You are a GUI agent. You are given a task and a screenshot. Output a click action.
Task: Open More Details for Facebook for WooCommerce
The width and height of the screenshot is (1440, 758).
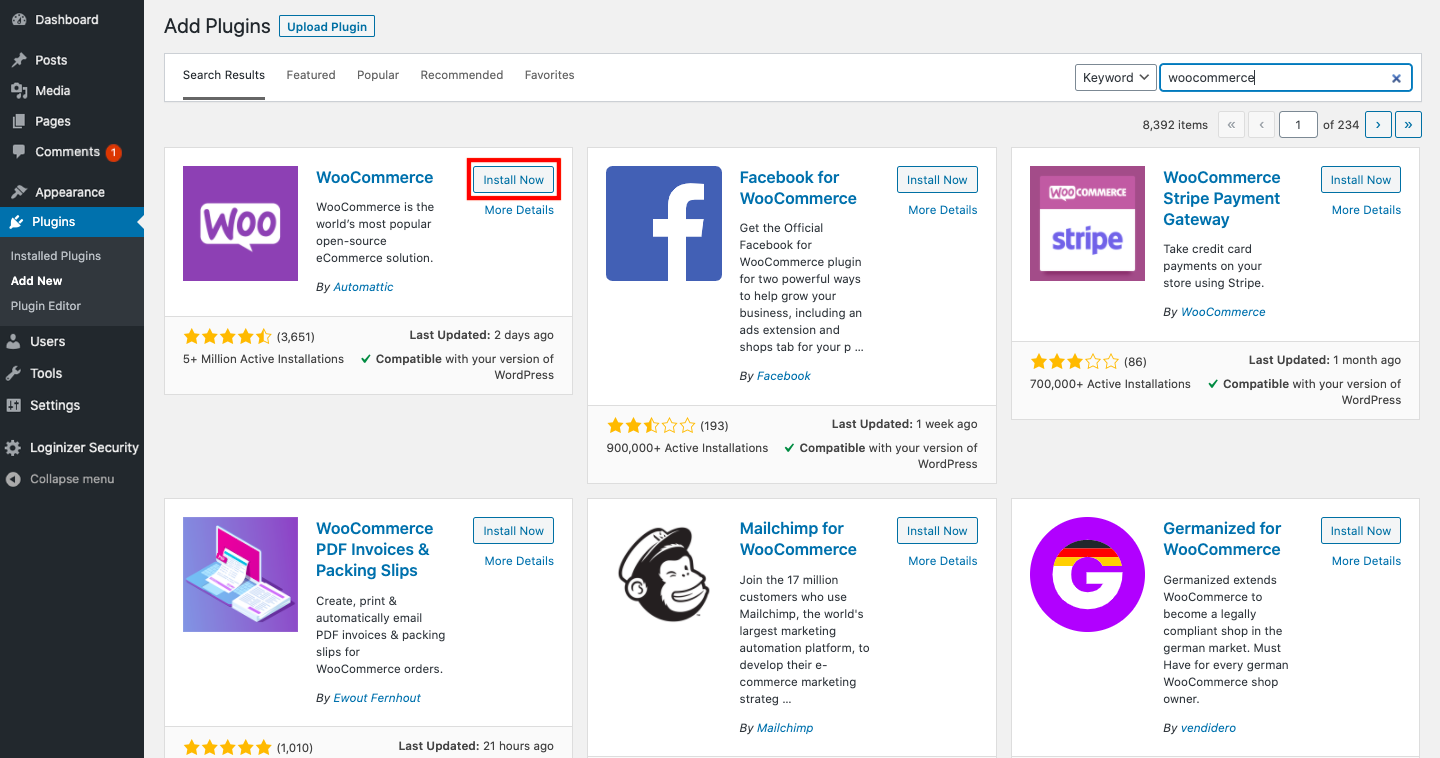(943, 210)
